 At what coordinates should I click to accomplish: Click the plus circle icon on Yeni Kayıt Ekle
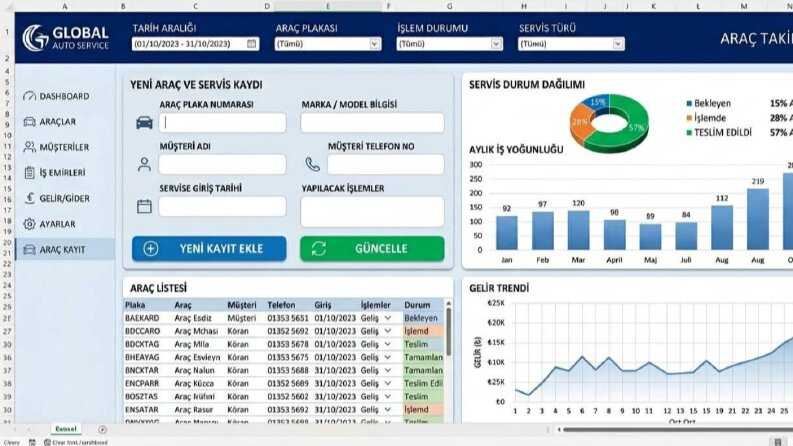click(151, 248)
